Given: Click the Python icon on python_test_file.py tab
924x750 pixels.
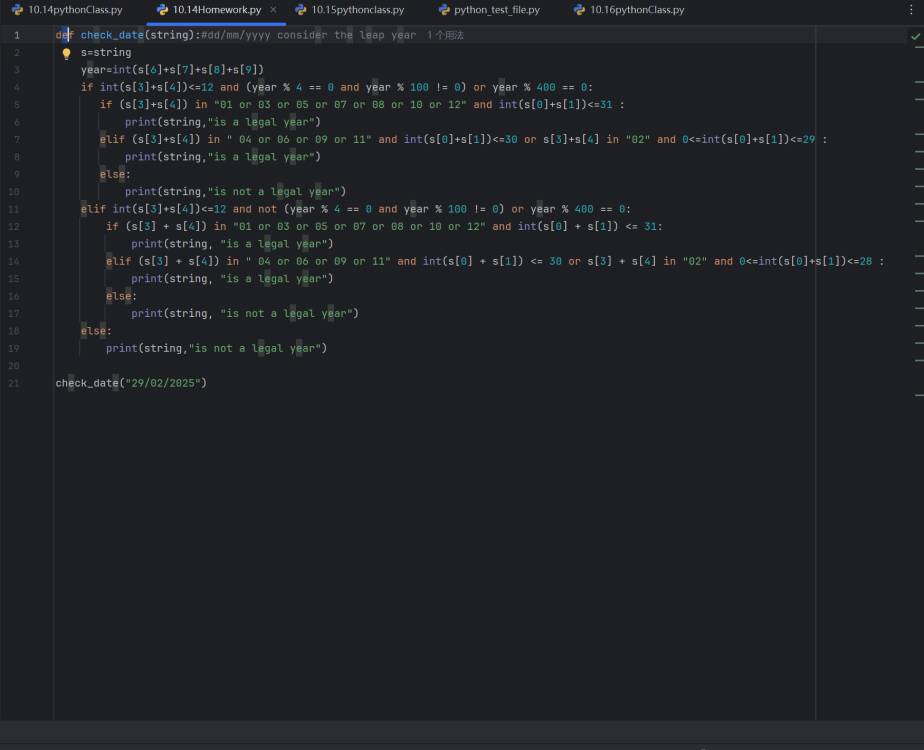Looking at the screenshot, I should [x=444, y=10].
